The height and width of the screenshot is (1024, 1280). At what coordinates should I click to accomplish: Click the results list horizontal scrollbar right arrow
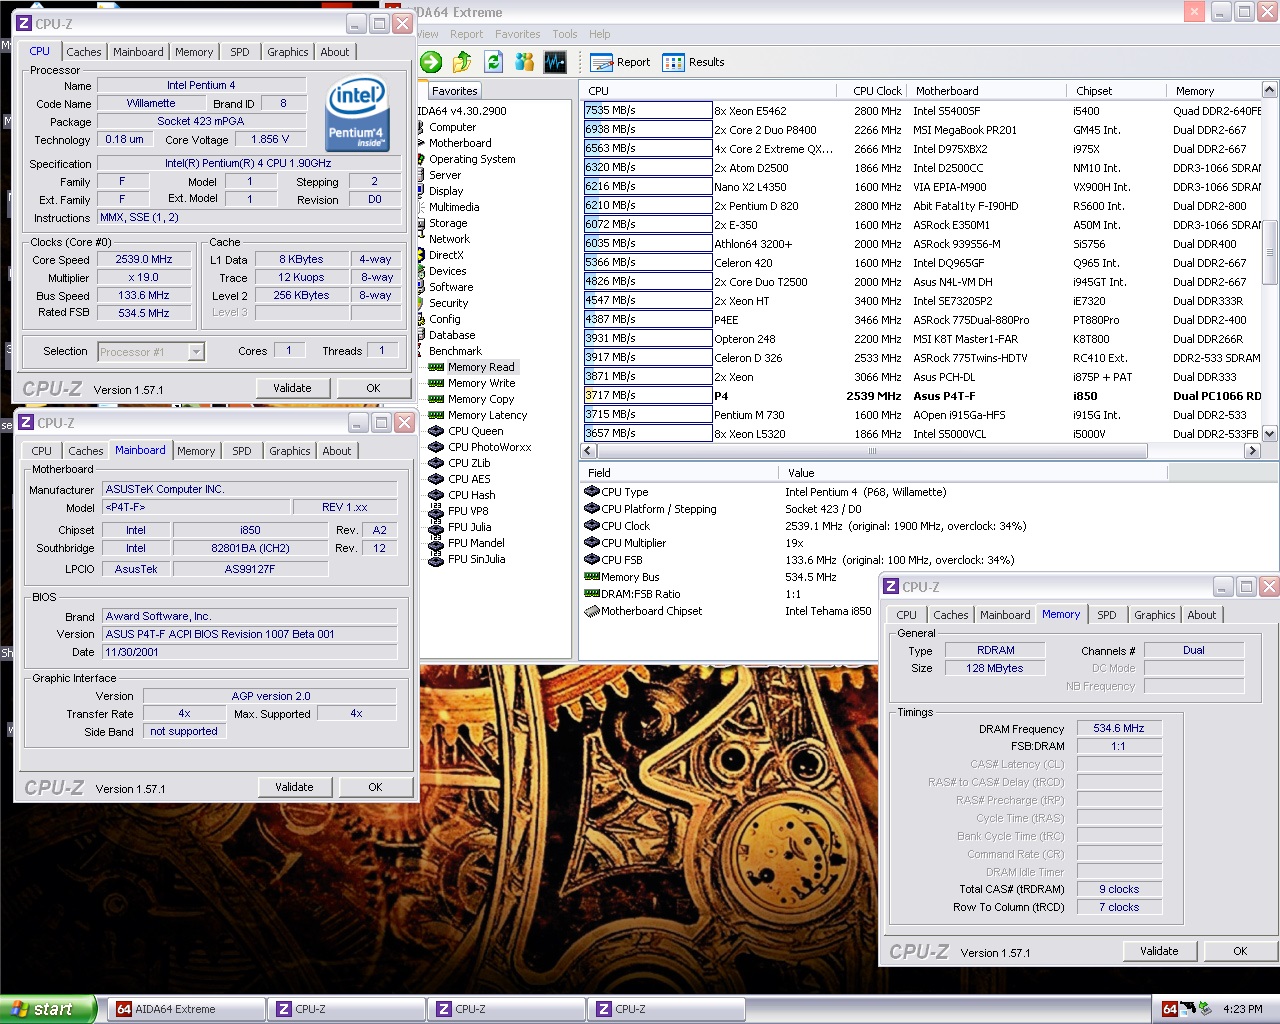tap(1252, 451)
